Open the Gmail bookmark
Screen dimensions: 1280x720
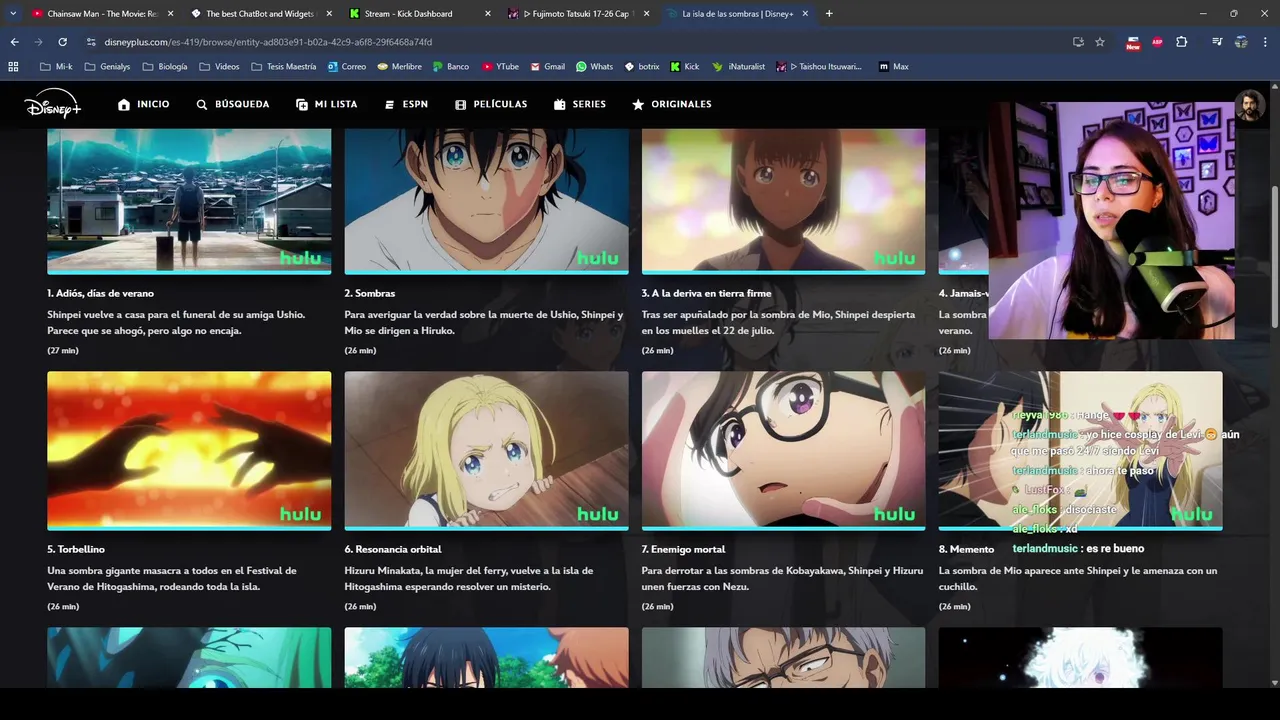click(547, 66)
